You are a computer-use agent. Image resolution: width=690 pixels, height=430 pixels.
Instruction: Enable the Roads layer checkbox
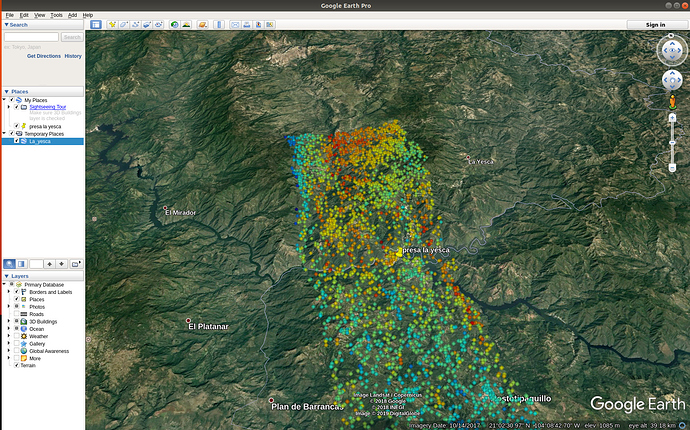point(17,314)
